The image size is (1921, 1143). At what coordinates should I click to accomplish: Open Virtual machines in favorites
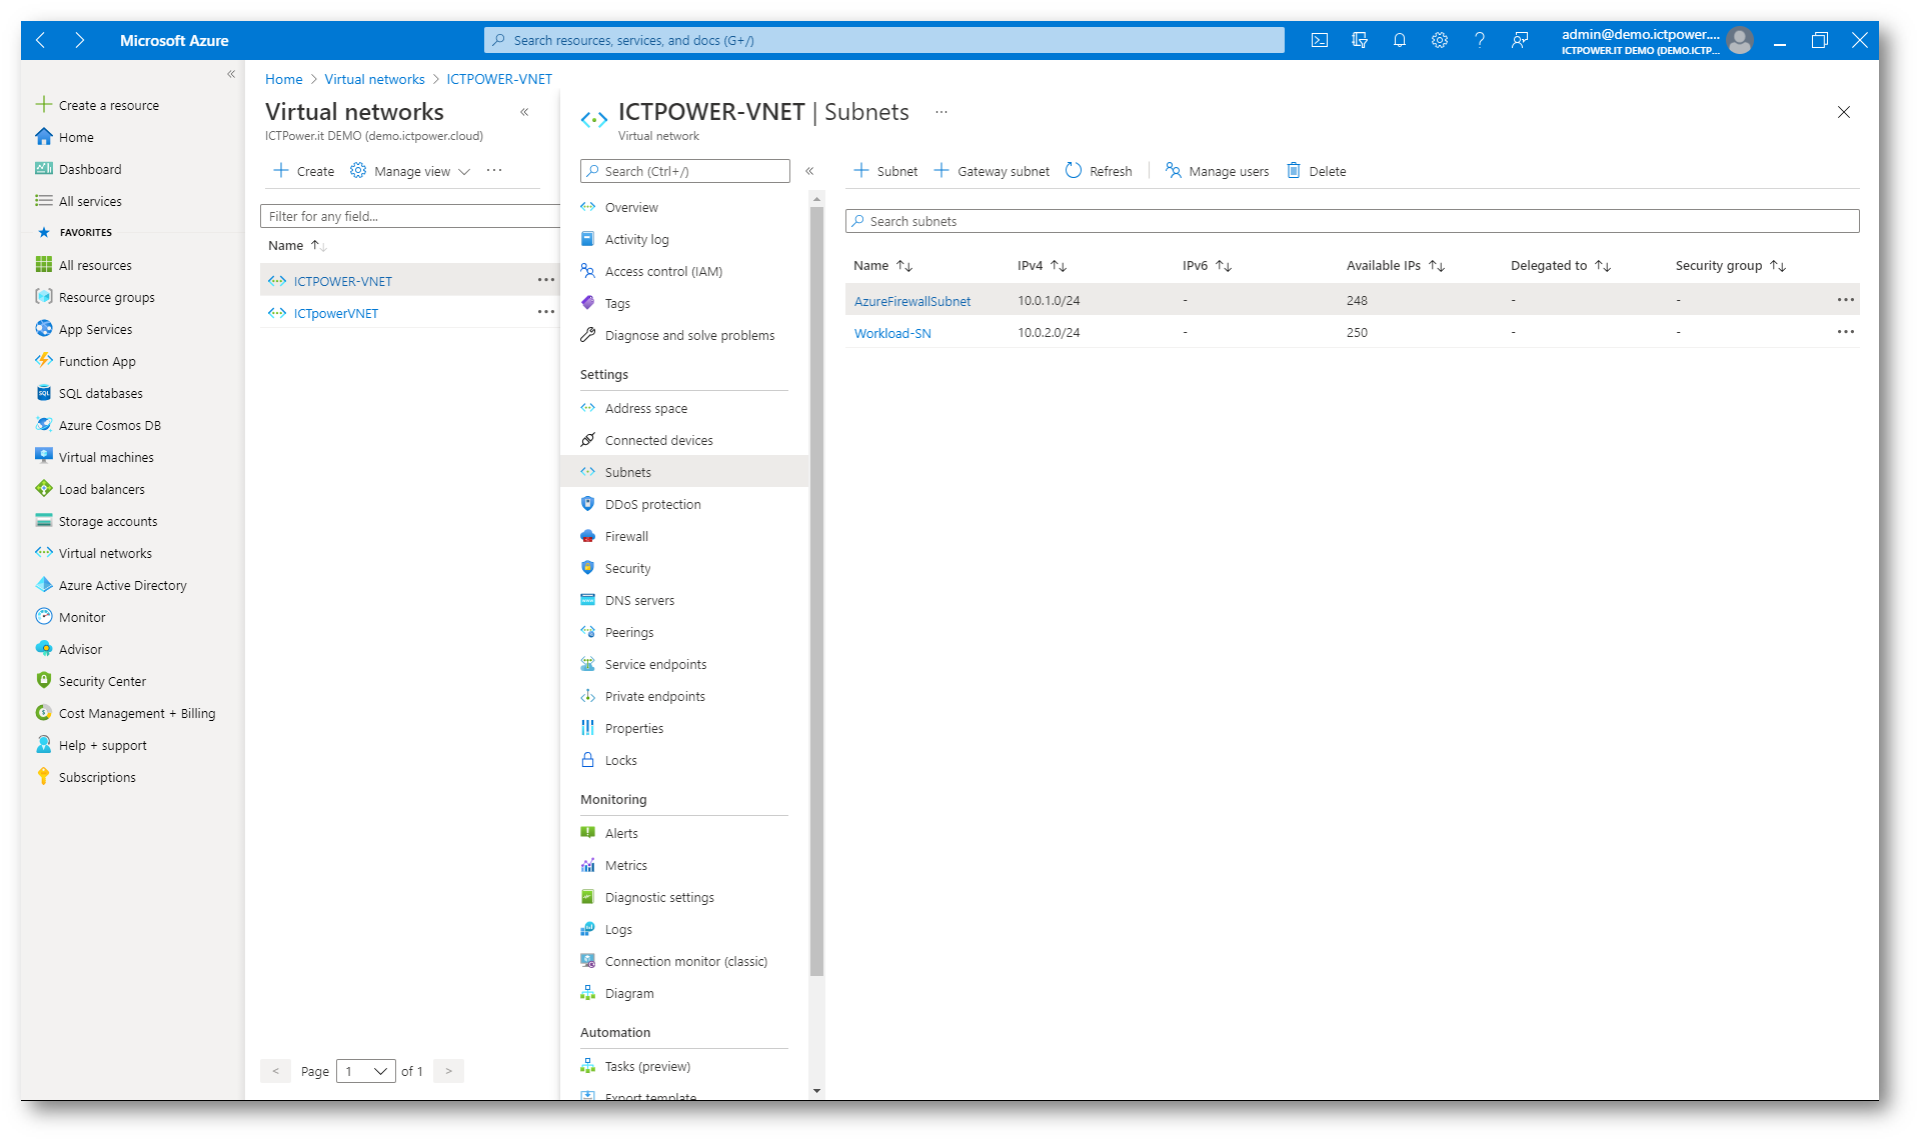[94, 457]
